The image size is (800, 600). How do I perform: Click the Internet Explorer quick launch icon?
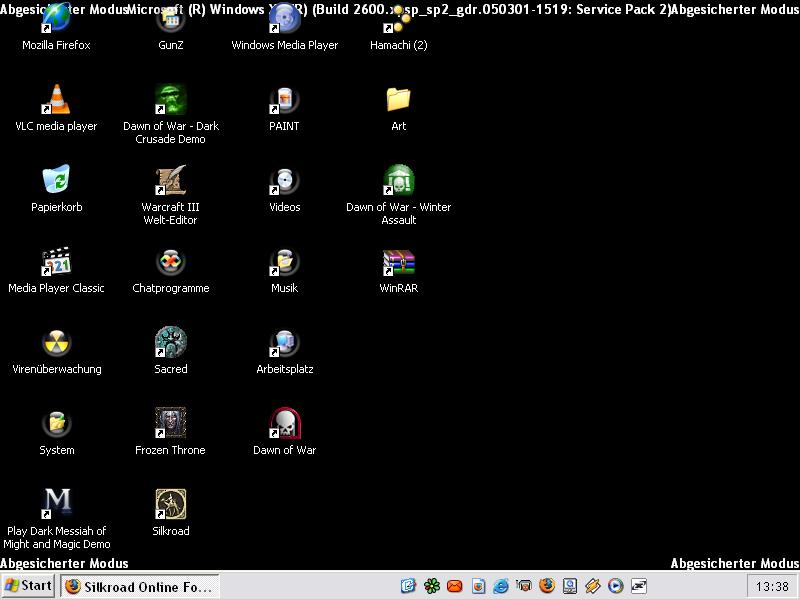click(501, 586)
